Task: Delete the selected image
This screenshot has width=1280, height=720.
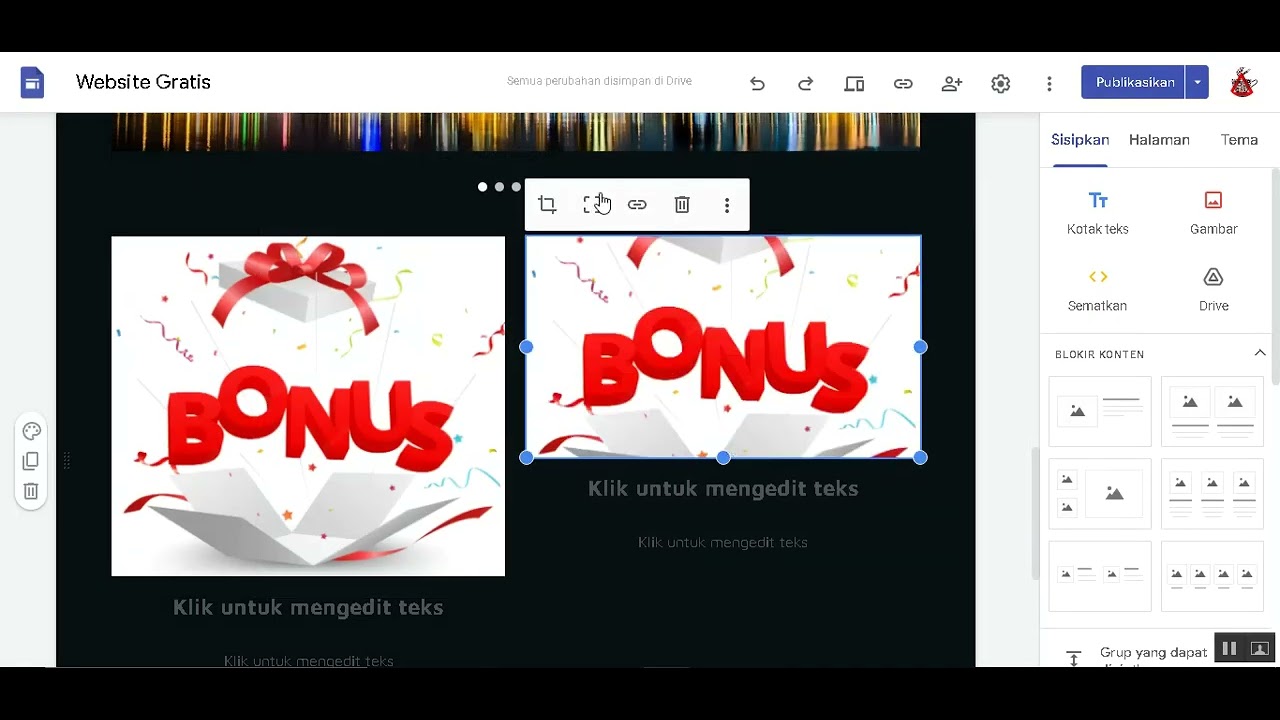Action: [x=682, y=205]
